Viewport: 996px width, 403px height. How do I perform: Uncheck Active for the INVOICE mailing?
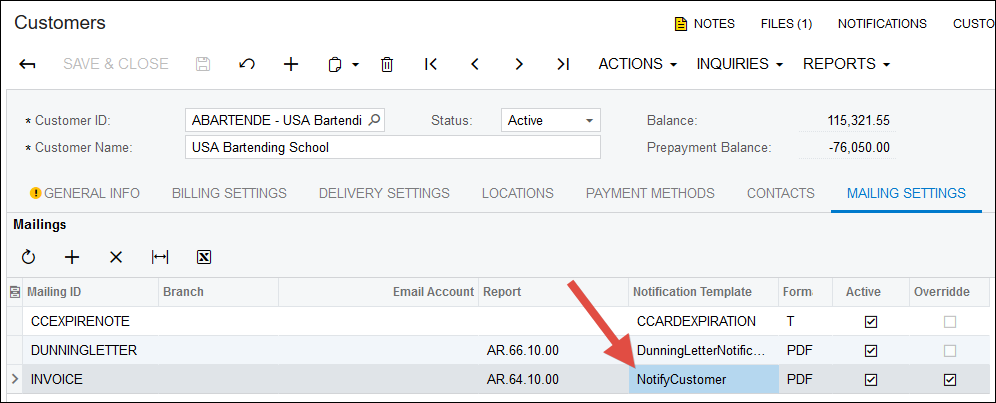(x=870, y=379)
